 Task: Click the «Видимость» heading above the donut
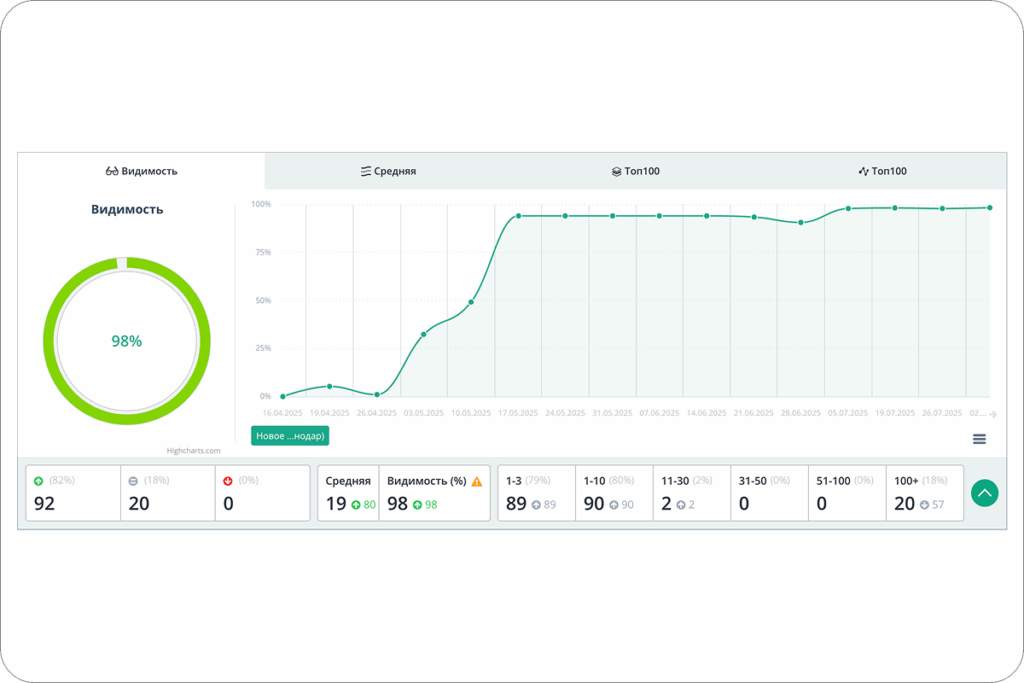[x=127, y=210]
